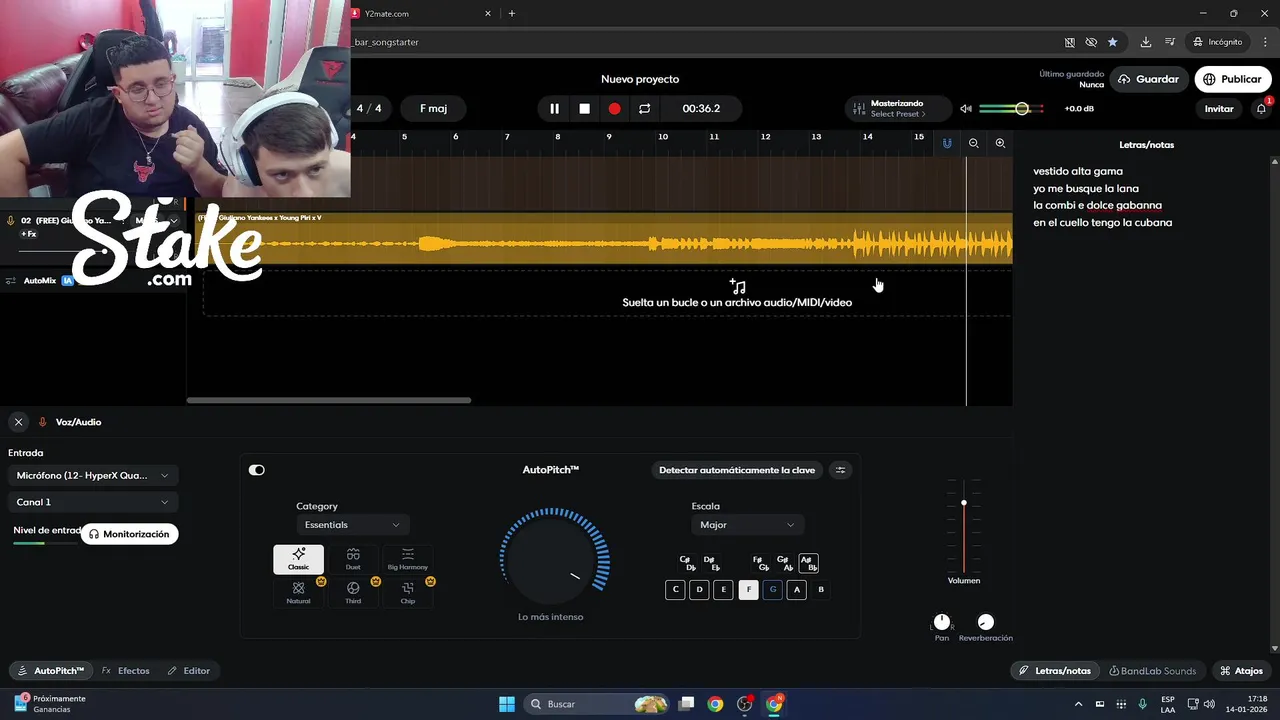Pause playback with the pause button
This screenshot has height=720, width=1280.
pos(554,108)
